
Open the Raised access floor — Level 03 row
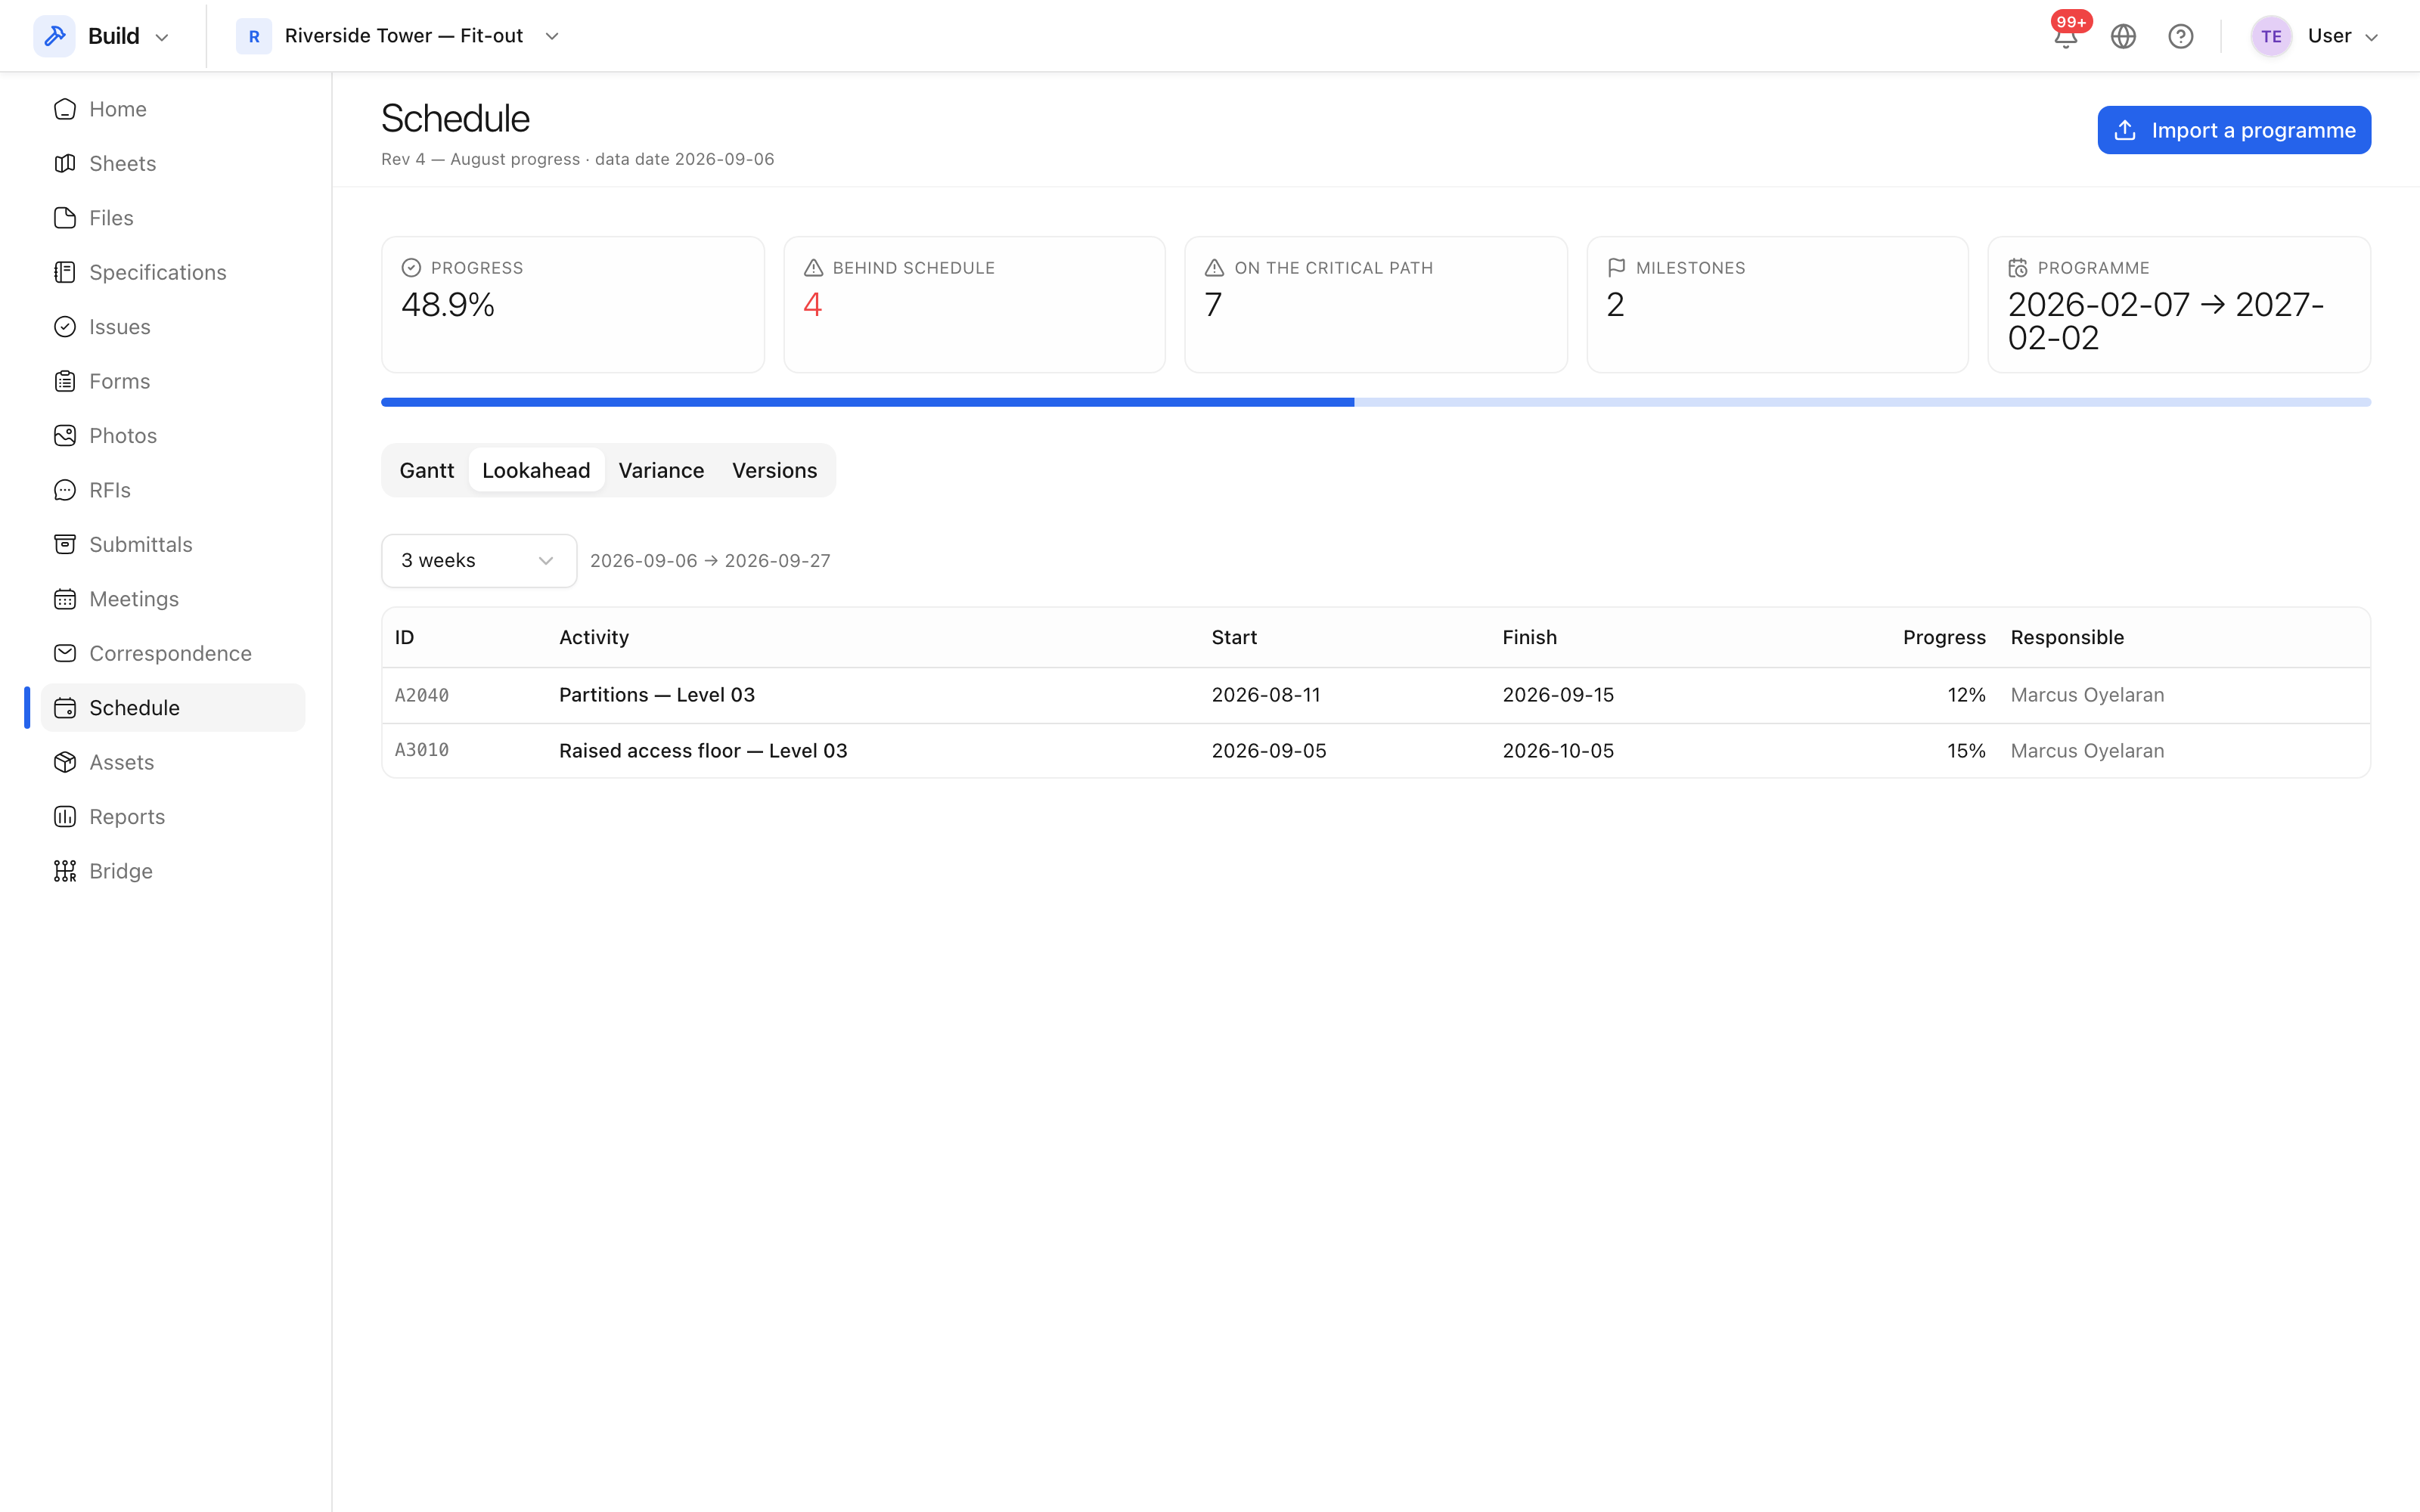pos(1376,751)
